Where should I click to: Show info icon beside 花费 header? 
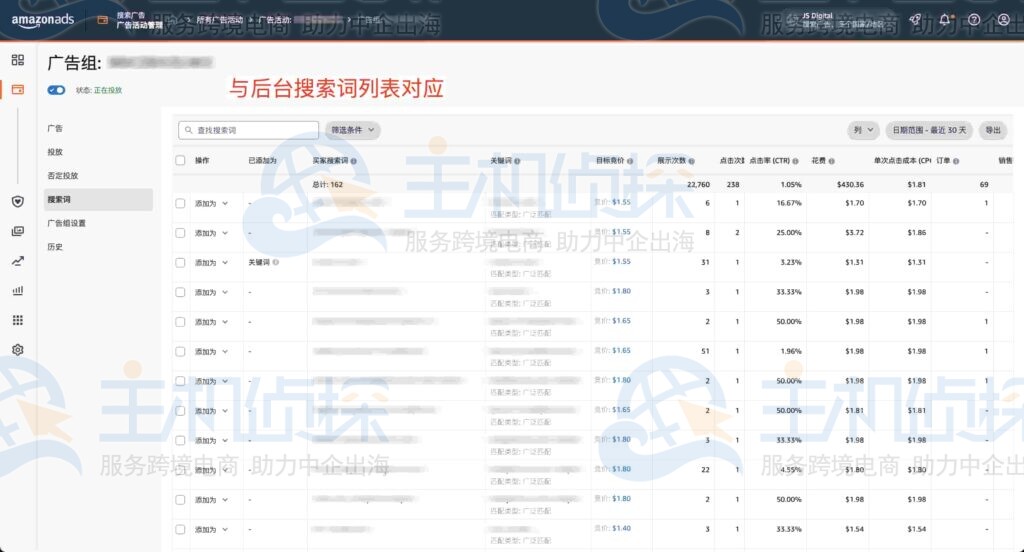831,161
